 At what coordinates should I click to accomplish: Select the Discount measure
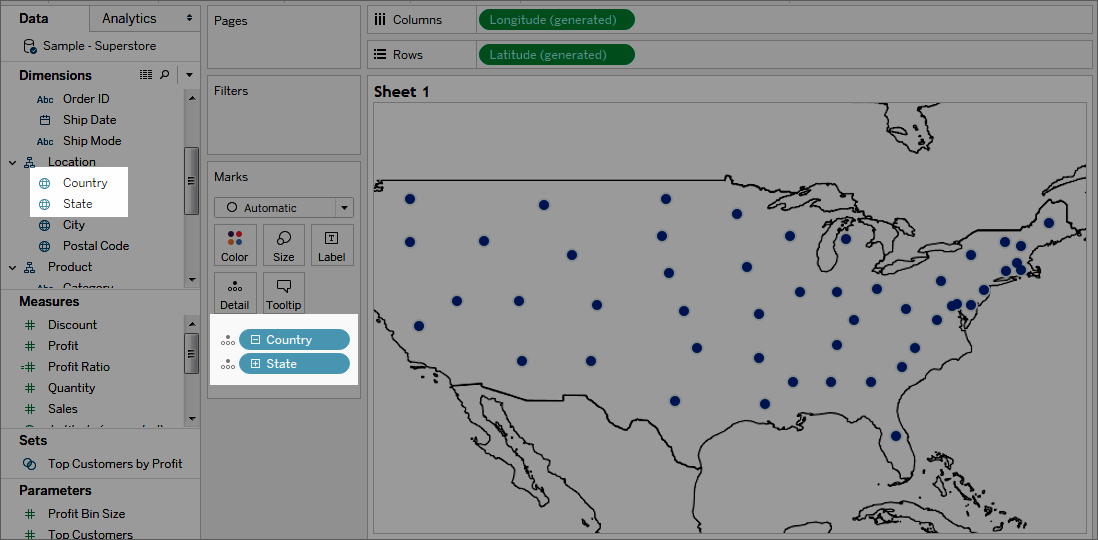(72, 325)
